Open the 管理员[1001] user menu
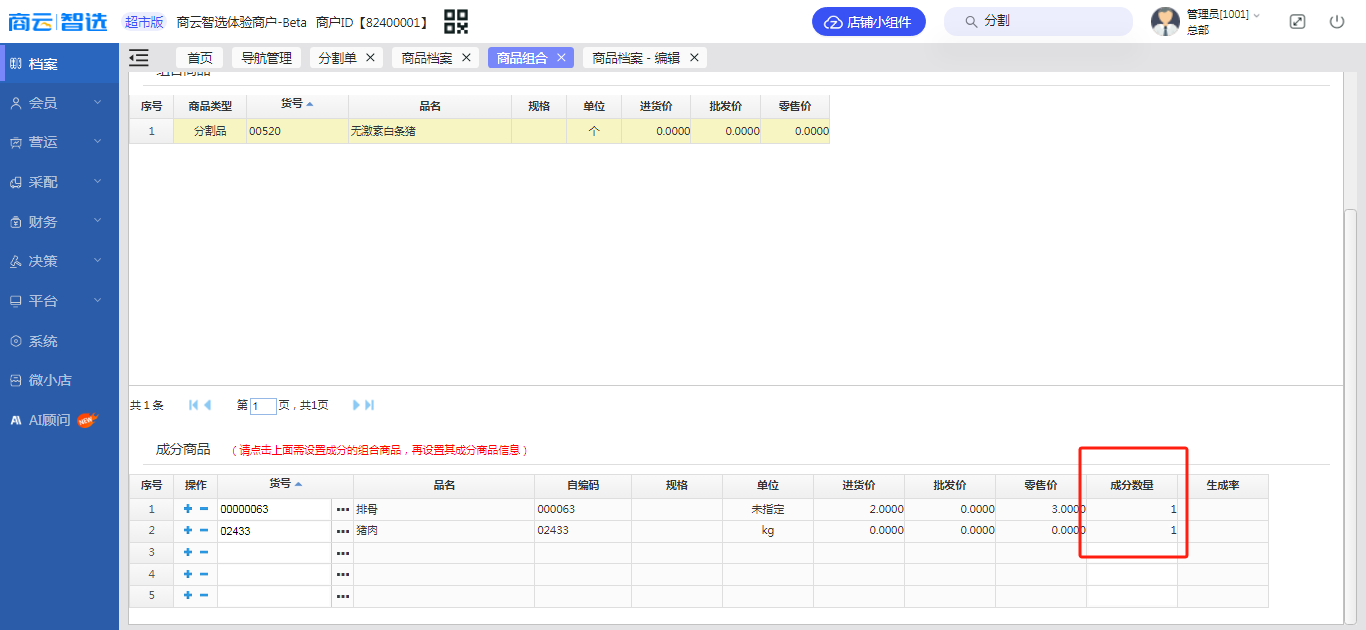 tap(1206, 22)
